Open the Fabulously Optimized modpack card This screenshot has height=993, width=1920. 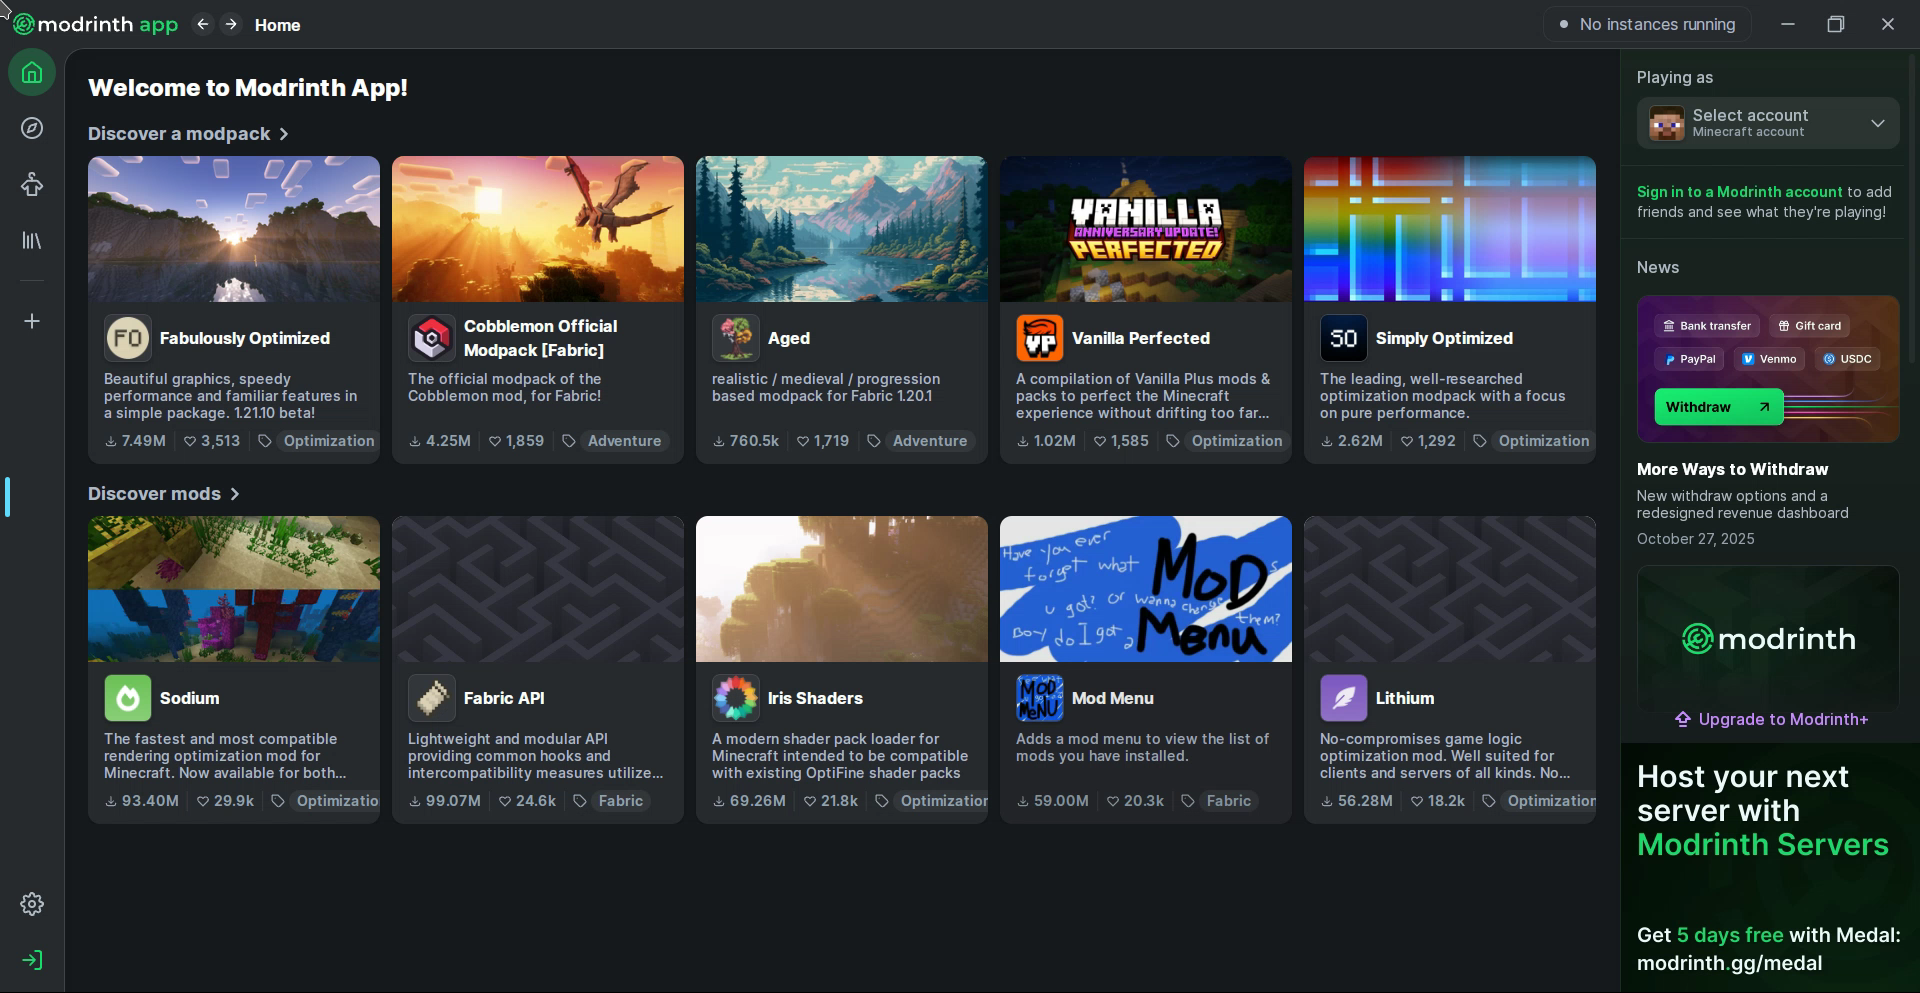(233, 309)
